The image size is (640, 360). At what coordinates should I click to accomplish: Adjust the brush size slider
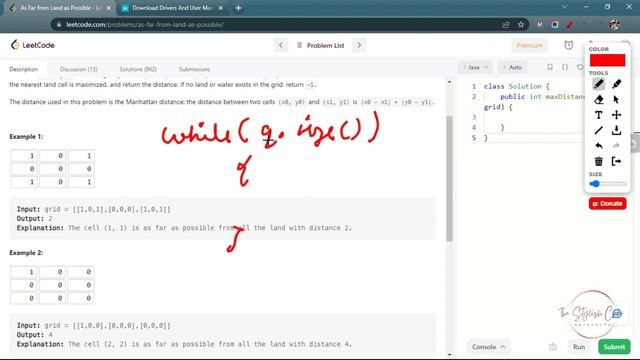[608, 184]
